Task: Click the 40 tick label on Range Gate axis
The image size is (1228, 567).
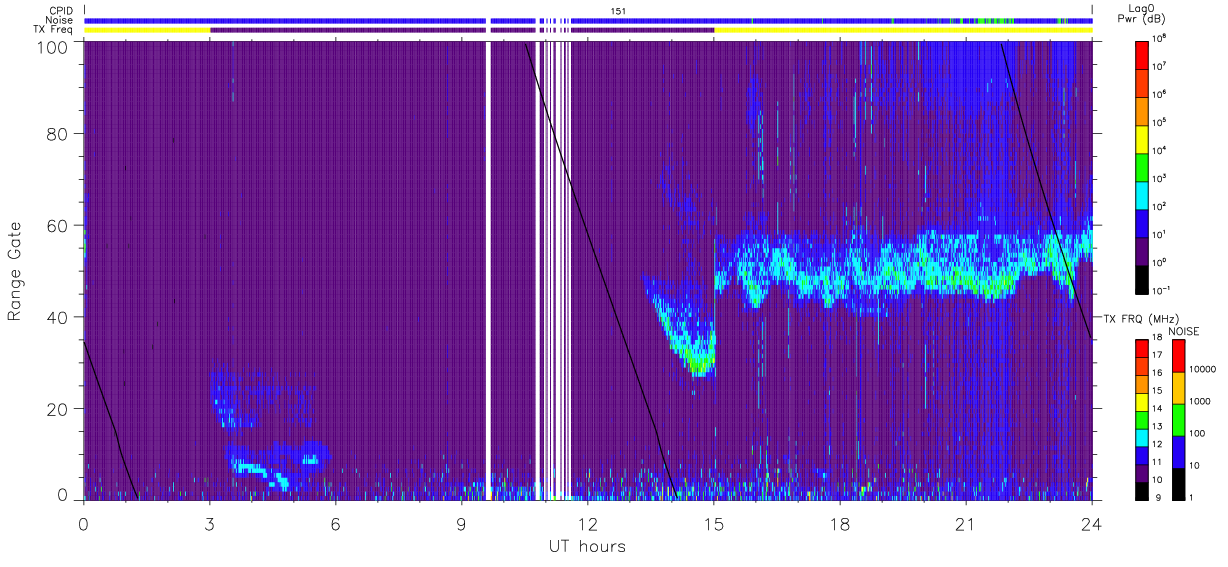Action: pyautogui.click(x=57, y=317)
